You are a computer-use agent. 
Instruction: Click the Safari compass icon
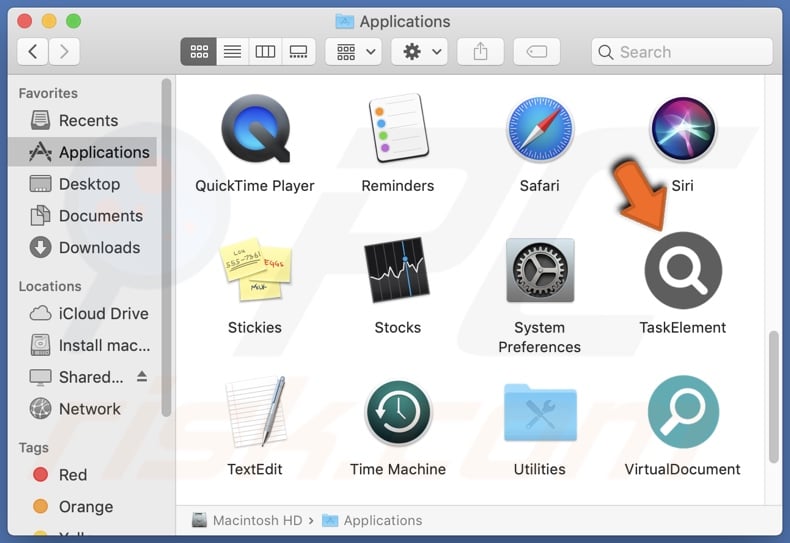pyautogui.click(x=540, y=128)
